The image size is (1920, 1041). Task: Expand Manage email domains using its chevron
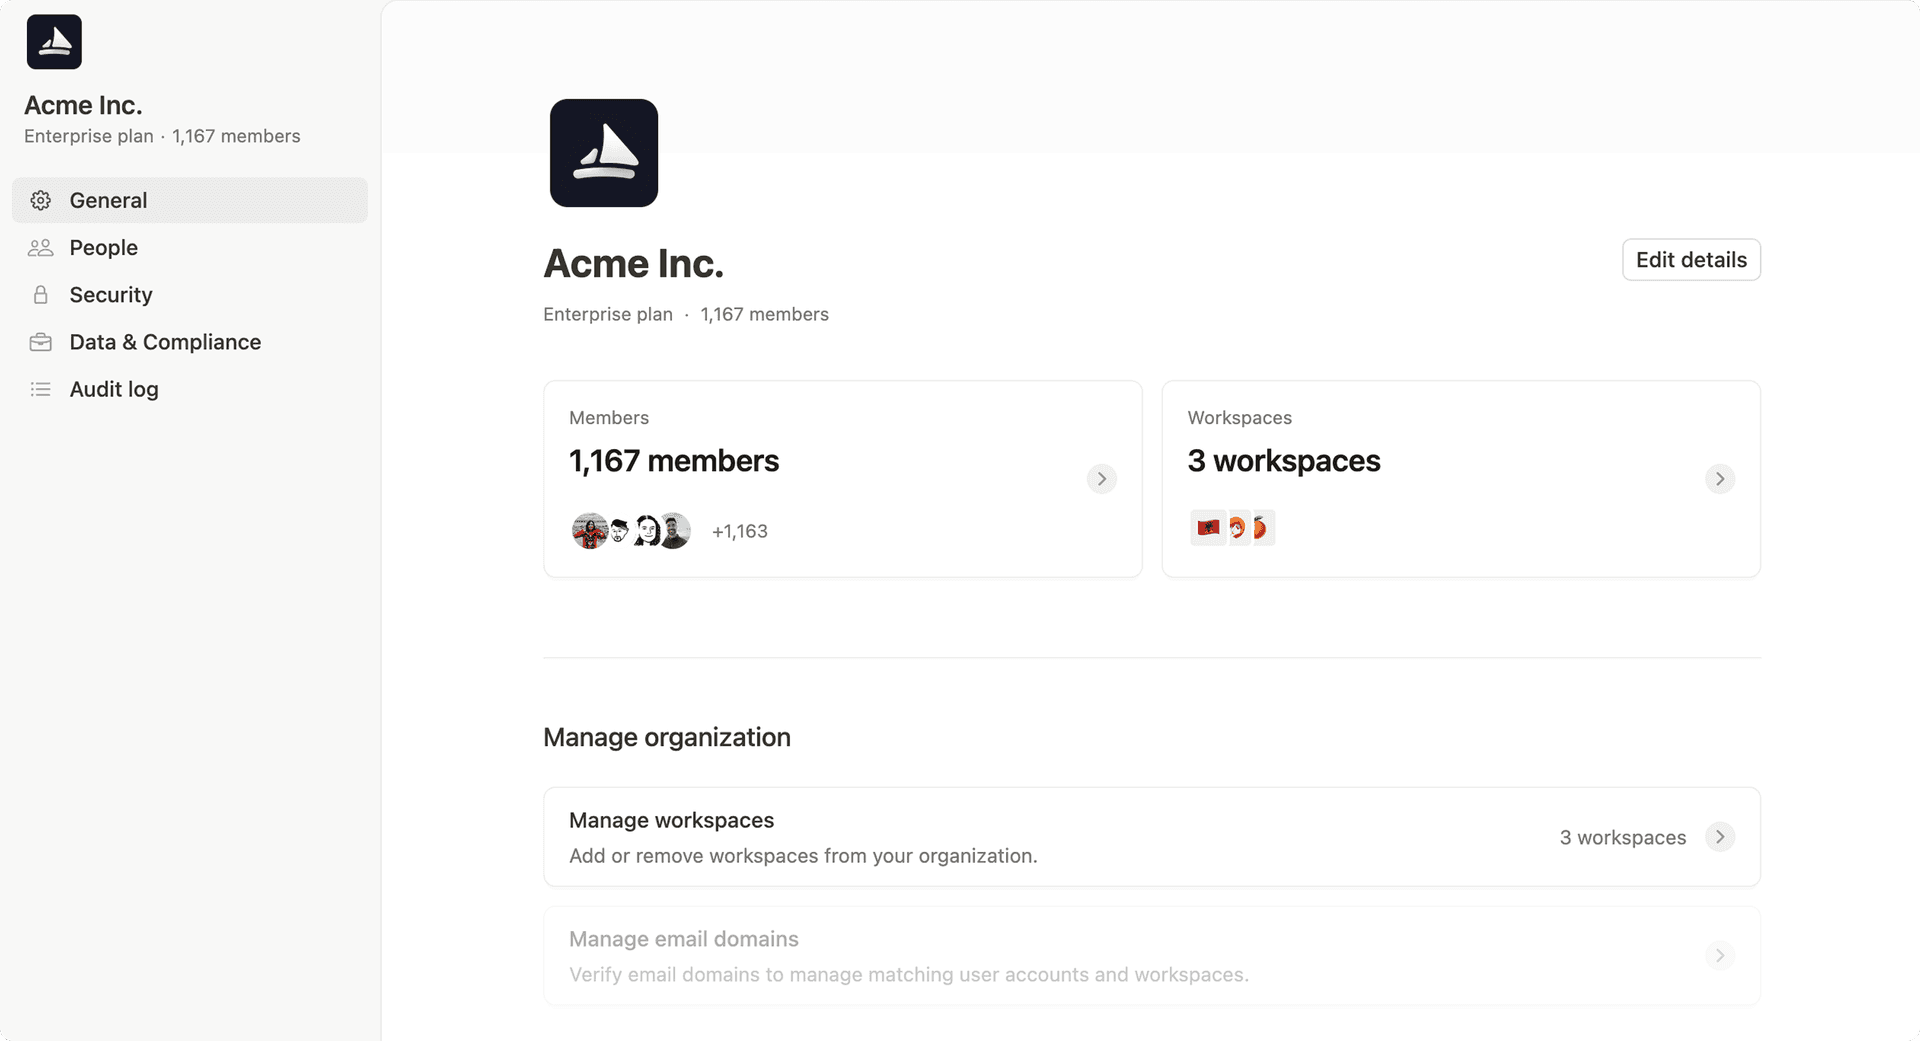point(1719,956)
